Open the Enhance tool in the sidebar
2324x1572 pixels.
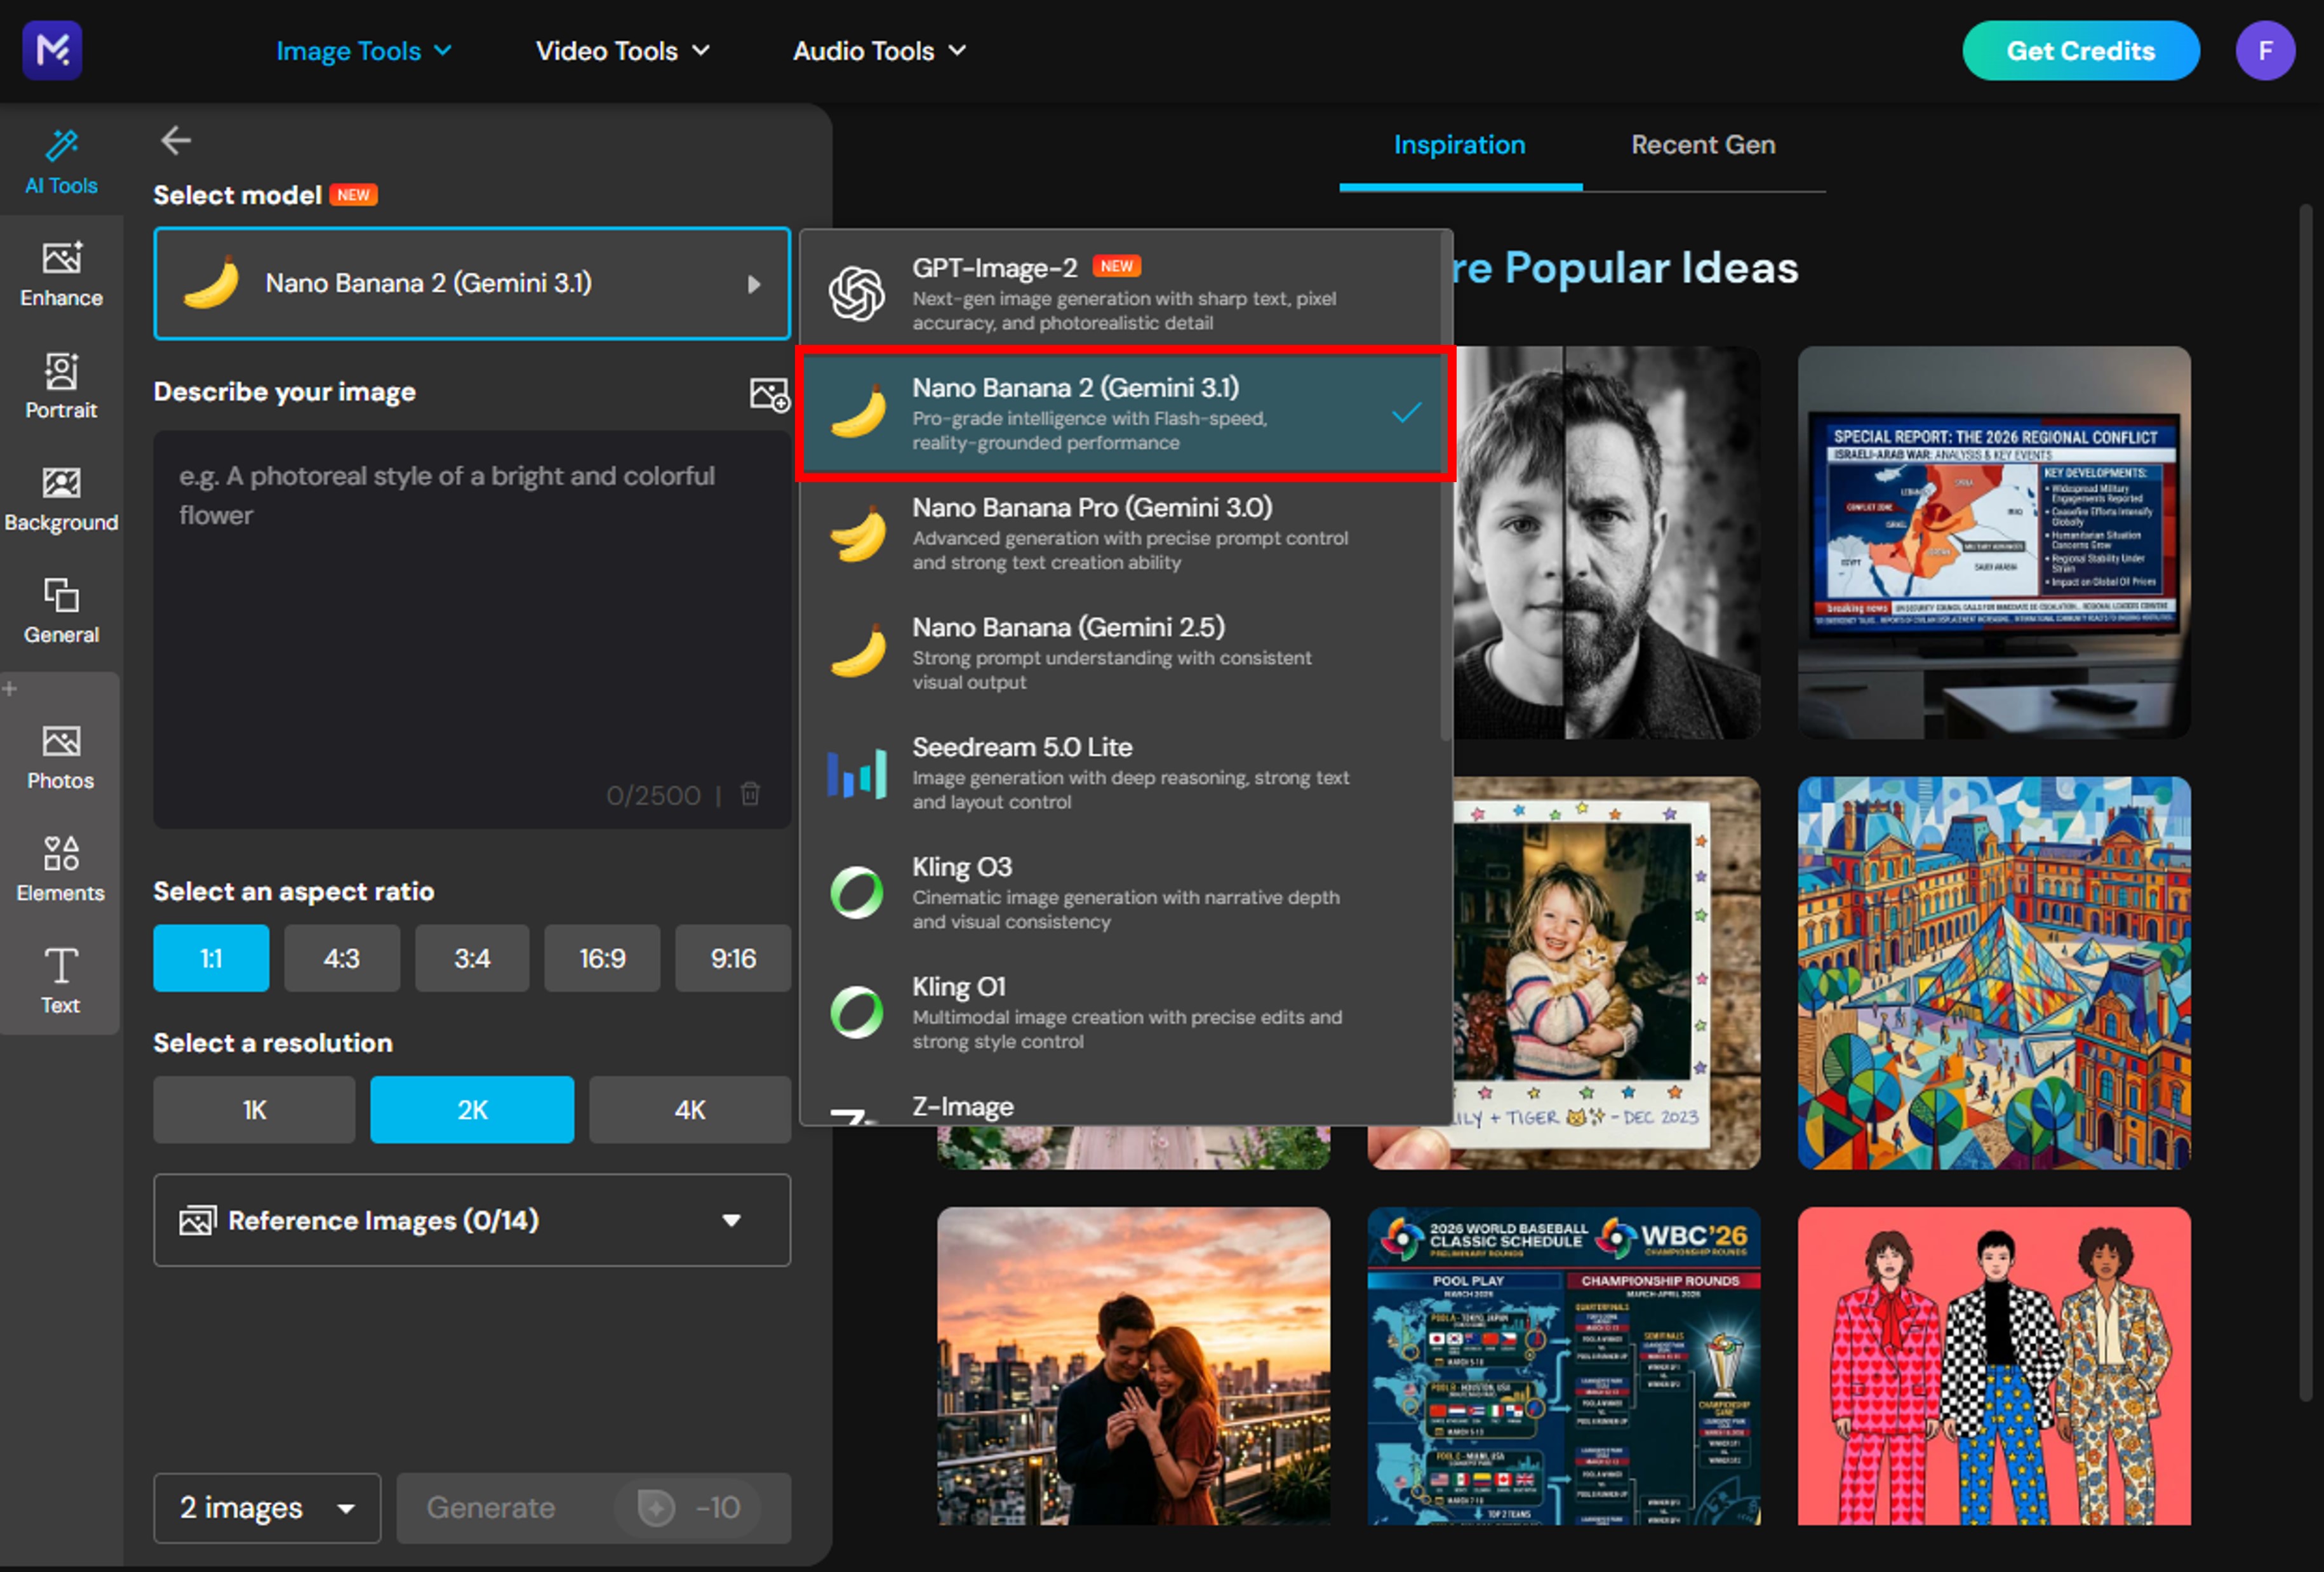pyautogui.click(x=61, y=274)
